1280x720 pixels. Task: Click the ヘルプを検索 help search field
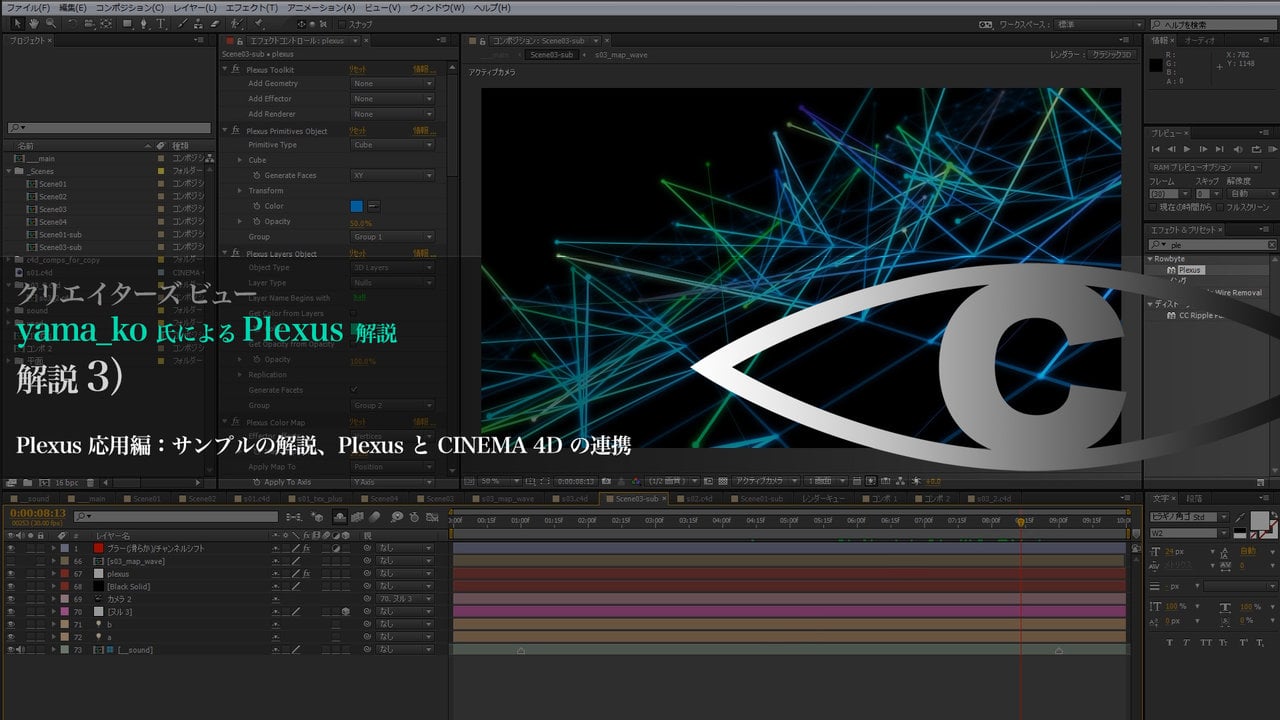click(1212, 24)
